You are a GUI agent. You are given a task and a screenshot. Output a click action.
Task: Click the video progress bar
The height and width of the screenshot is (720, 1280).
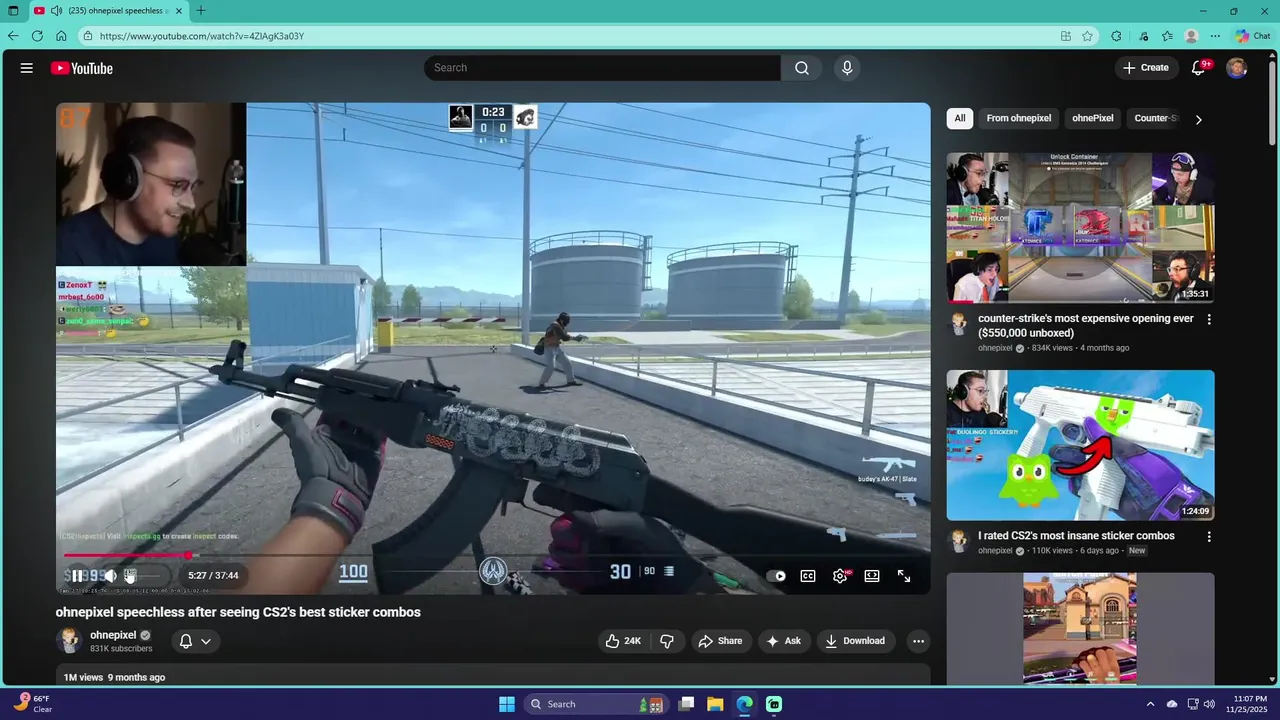tap(493, 555)
